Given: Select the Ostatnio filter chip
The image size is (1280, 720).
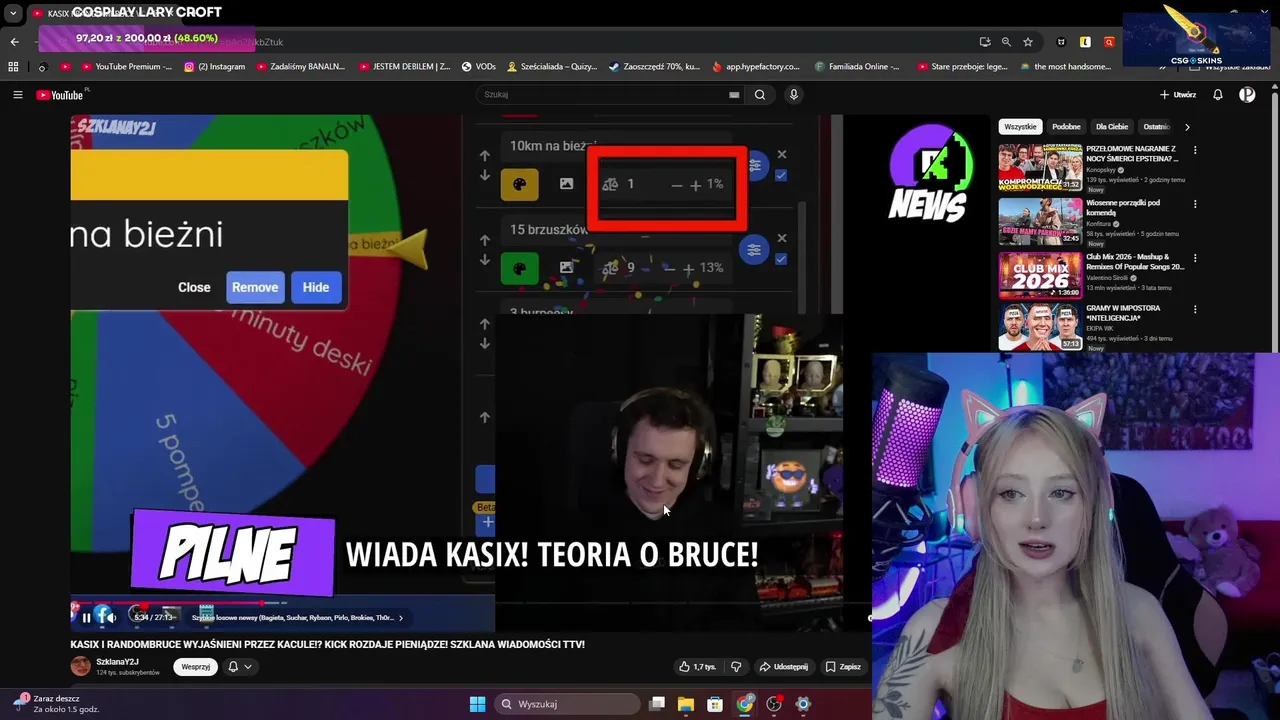Looking at the screenshot, I should pyautogui.click(x=1157, y=127).
